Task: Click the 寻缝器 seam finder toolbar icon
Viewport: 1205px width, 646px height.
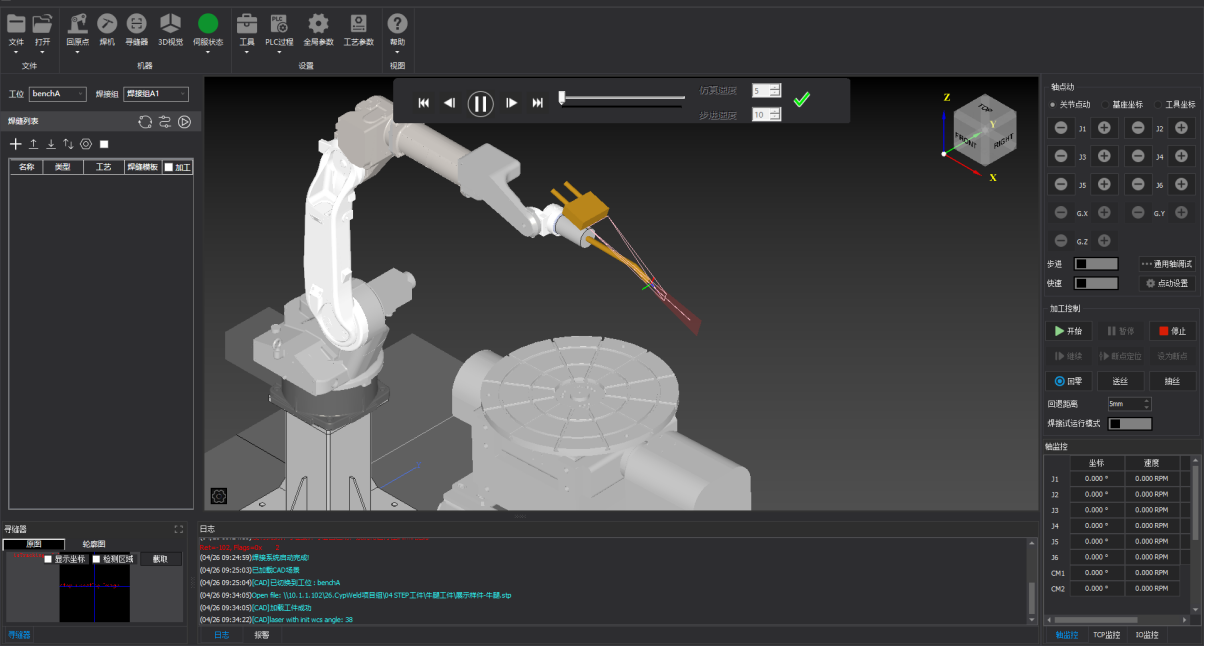Action: 137,24
